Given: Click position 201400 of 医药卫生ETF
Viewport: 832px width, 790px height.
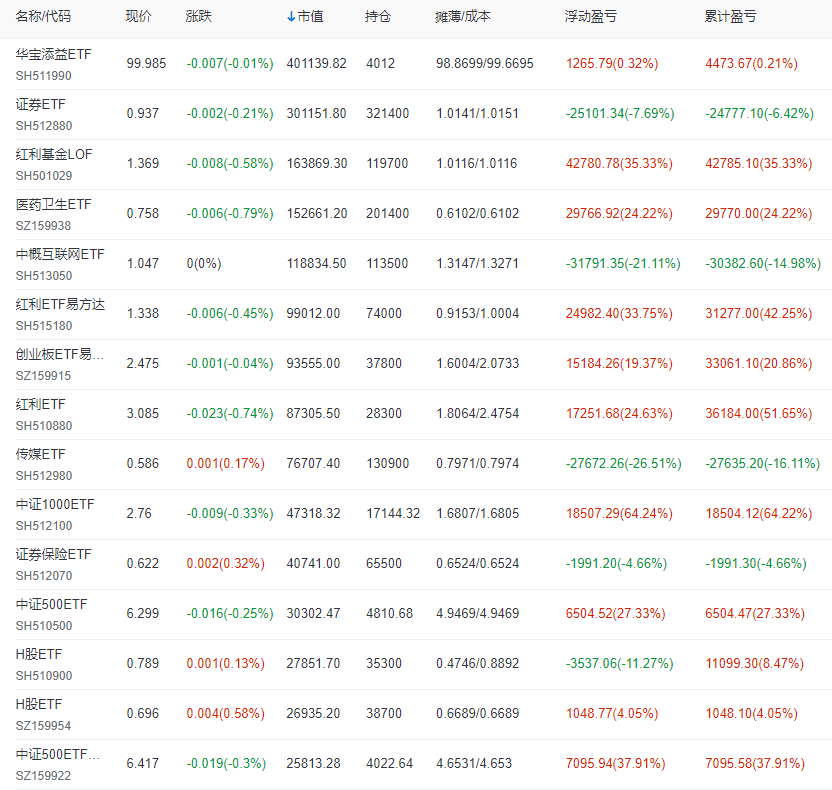Looking at the screenshot, I should (387, 213).
